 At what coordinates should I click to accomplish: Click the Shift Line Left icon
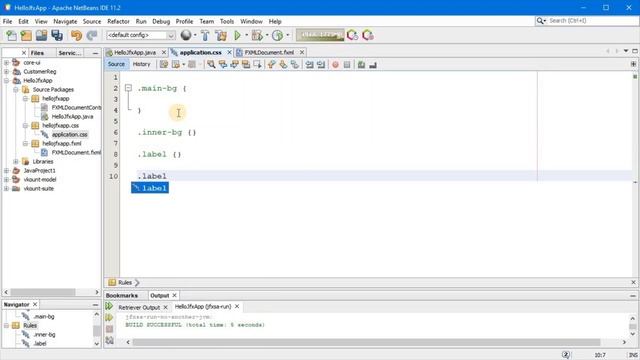pyautogui.click(x=309, y=64)
